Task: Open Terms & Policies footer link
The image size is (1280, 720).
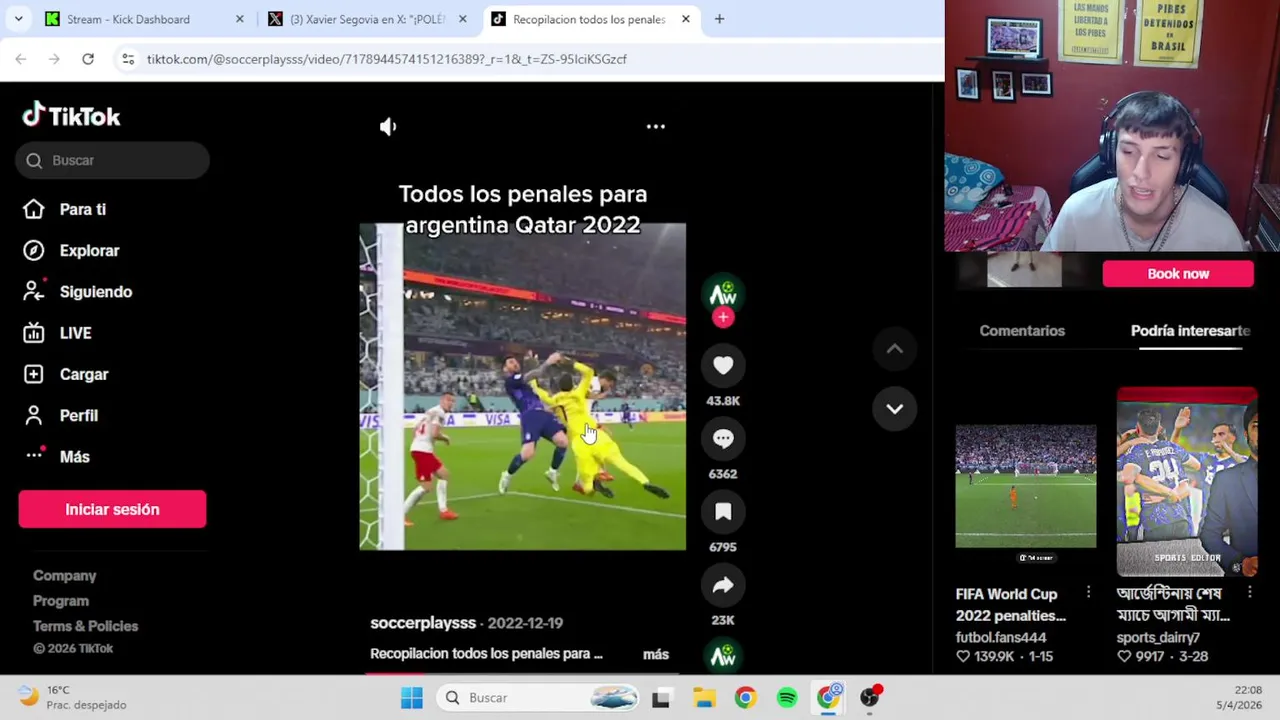Action: point(85,626)
